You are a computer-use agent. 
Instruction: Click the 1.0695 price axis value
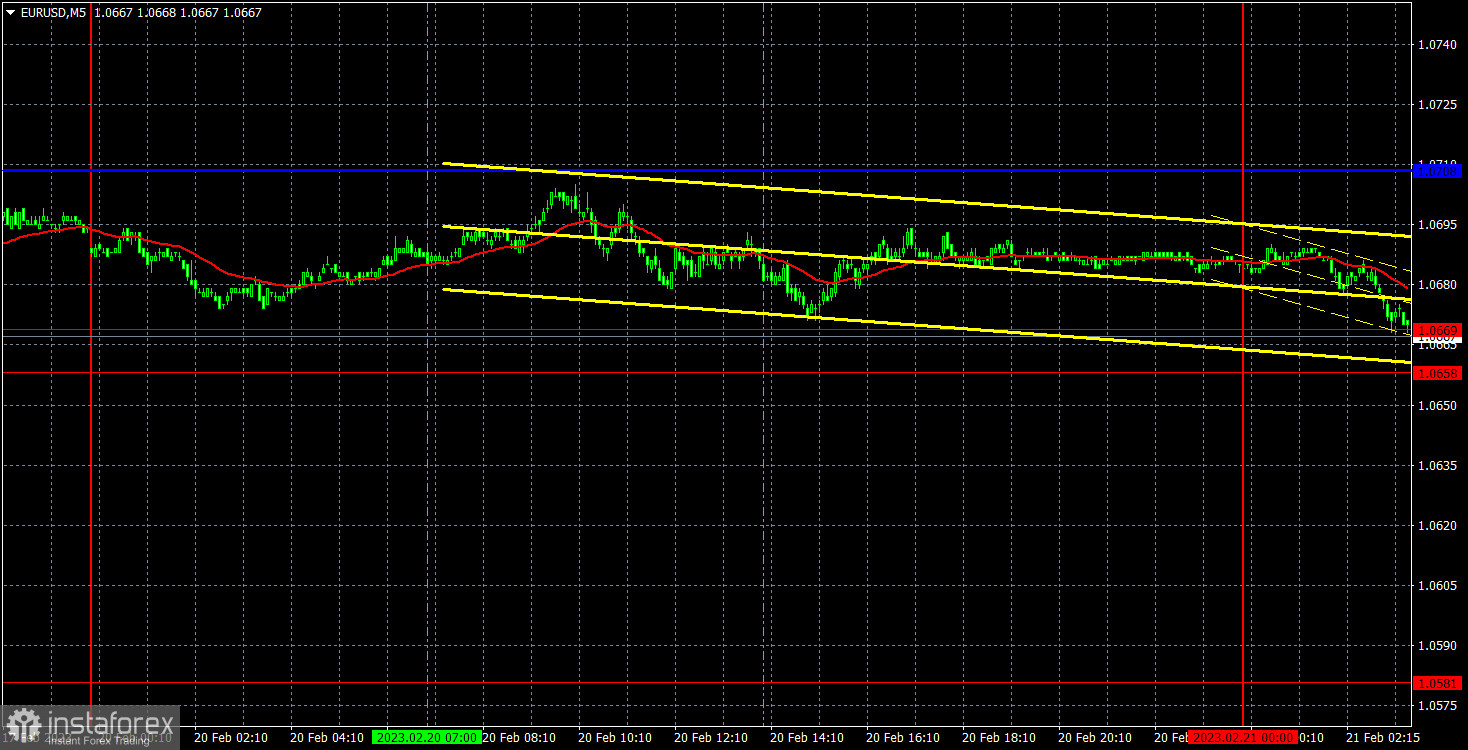(x=1439, y=225)
